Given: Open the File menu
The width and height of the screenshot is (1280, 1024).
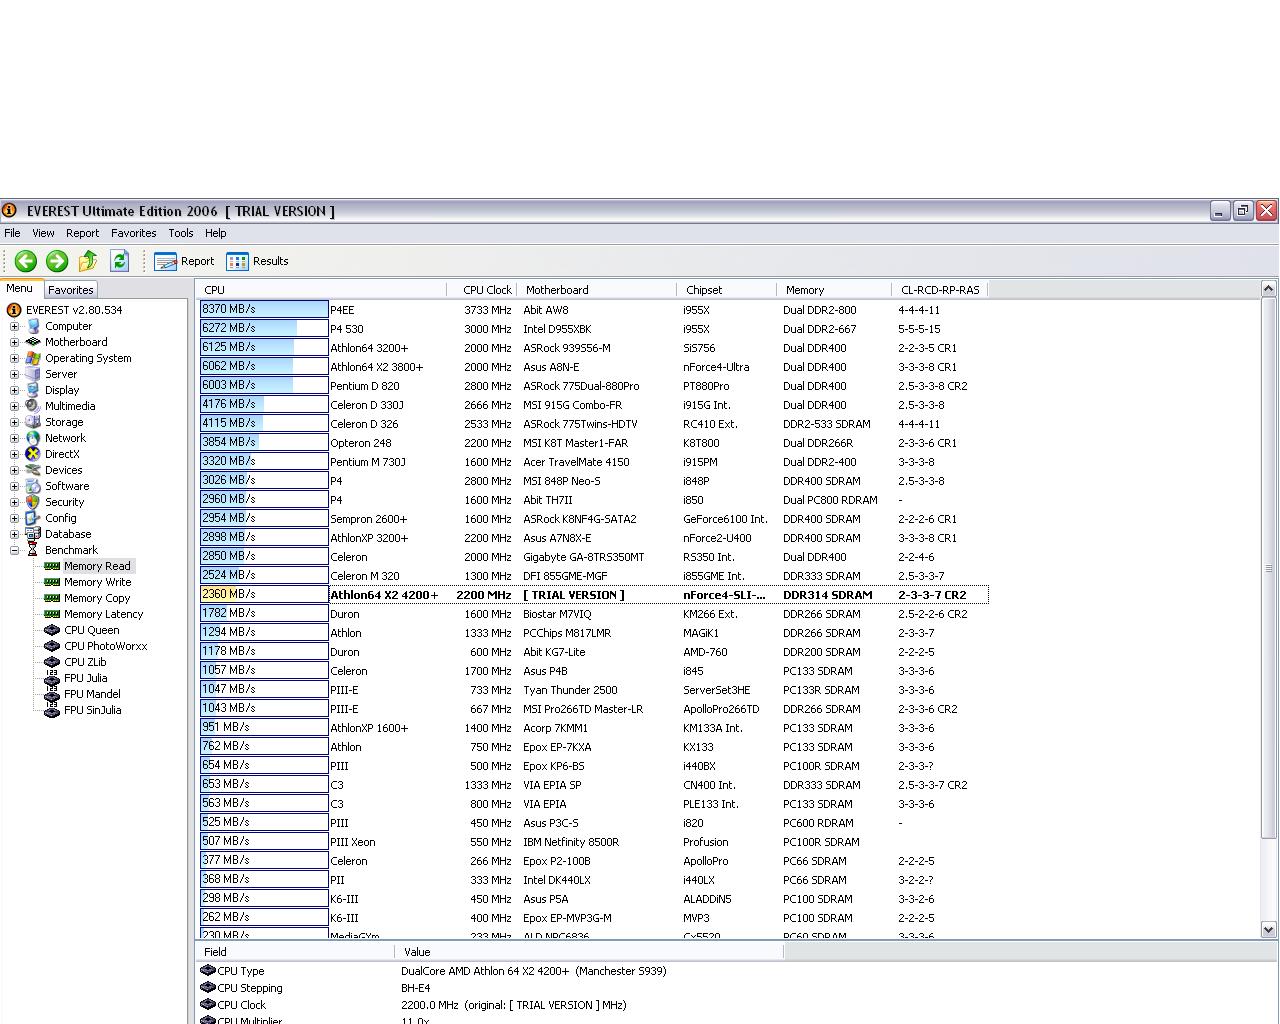Looking at the screenshot, I should point(12,233).
